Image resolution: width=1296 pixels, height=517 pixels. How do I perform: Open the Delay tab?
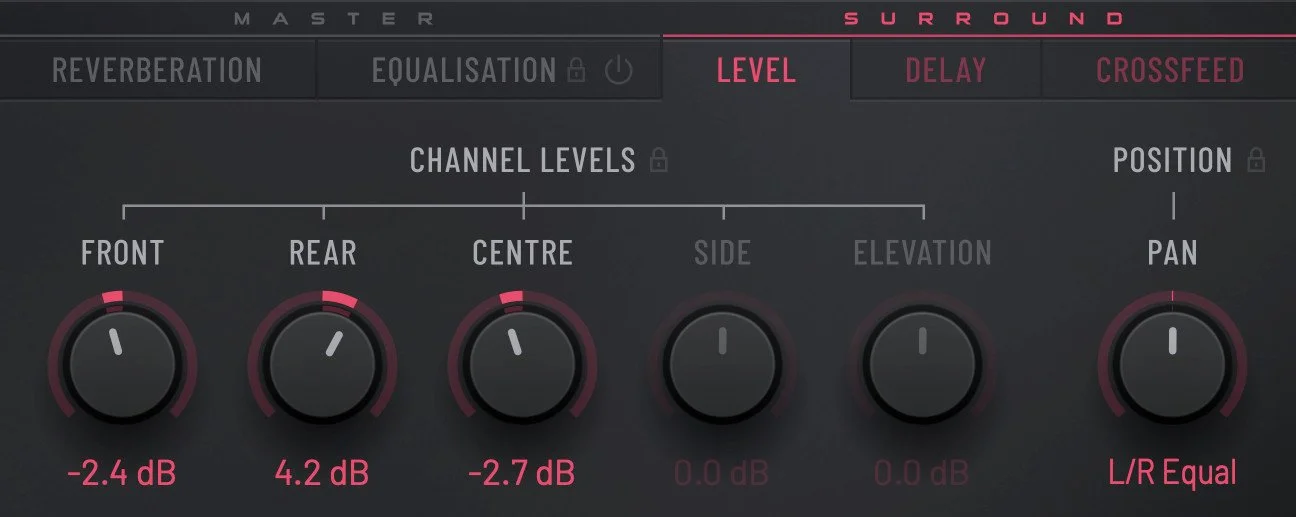[x=946, y=70]
